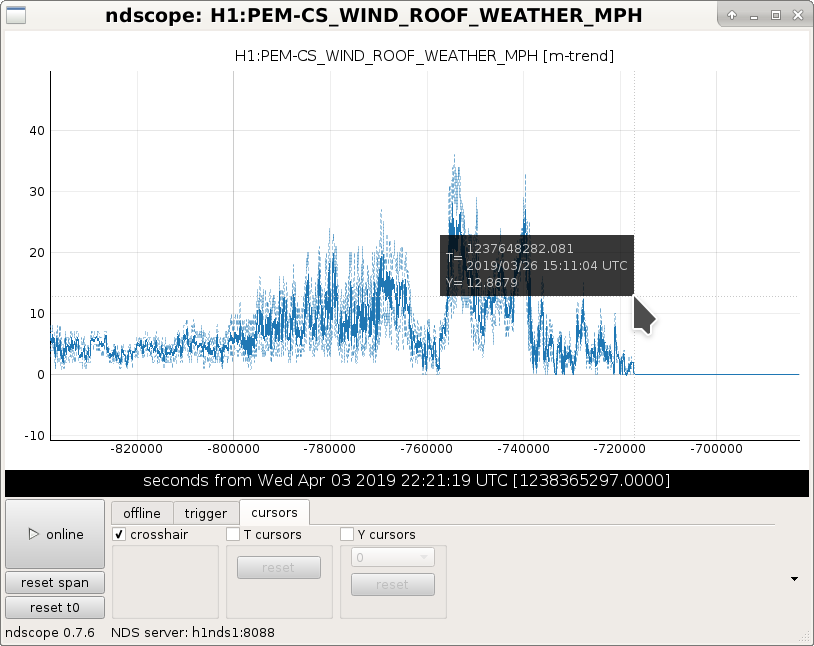Switch to the trigger tab
Viewport: 814px width, 646px height.
click(206, 513)
